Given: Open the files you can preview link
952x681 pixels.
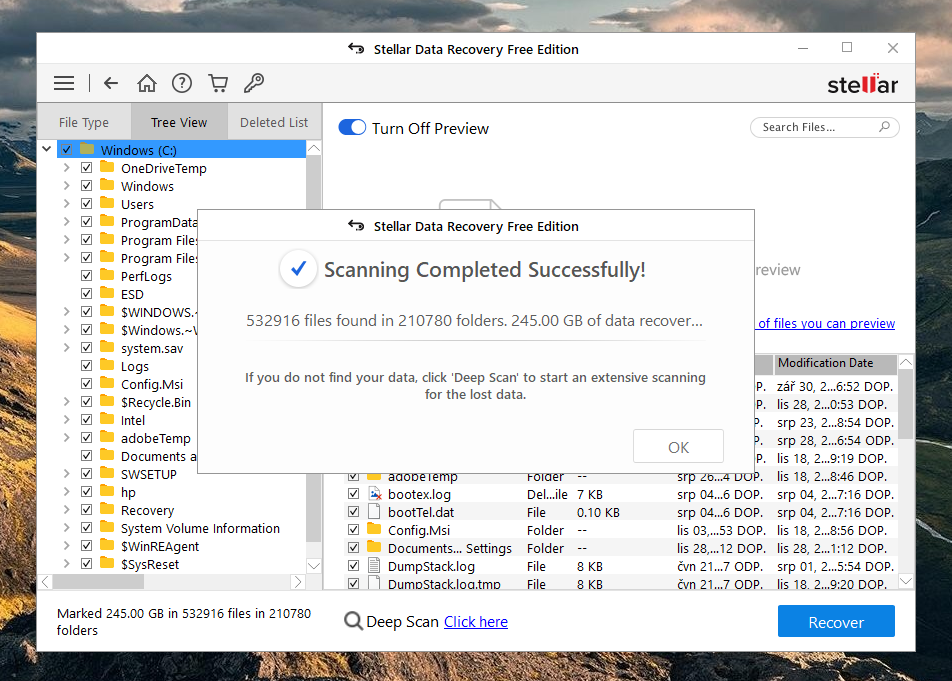Looking at the screenshot, I should [826, 323].
